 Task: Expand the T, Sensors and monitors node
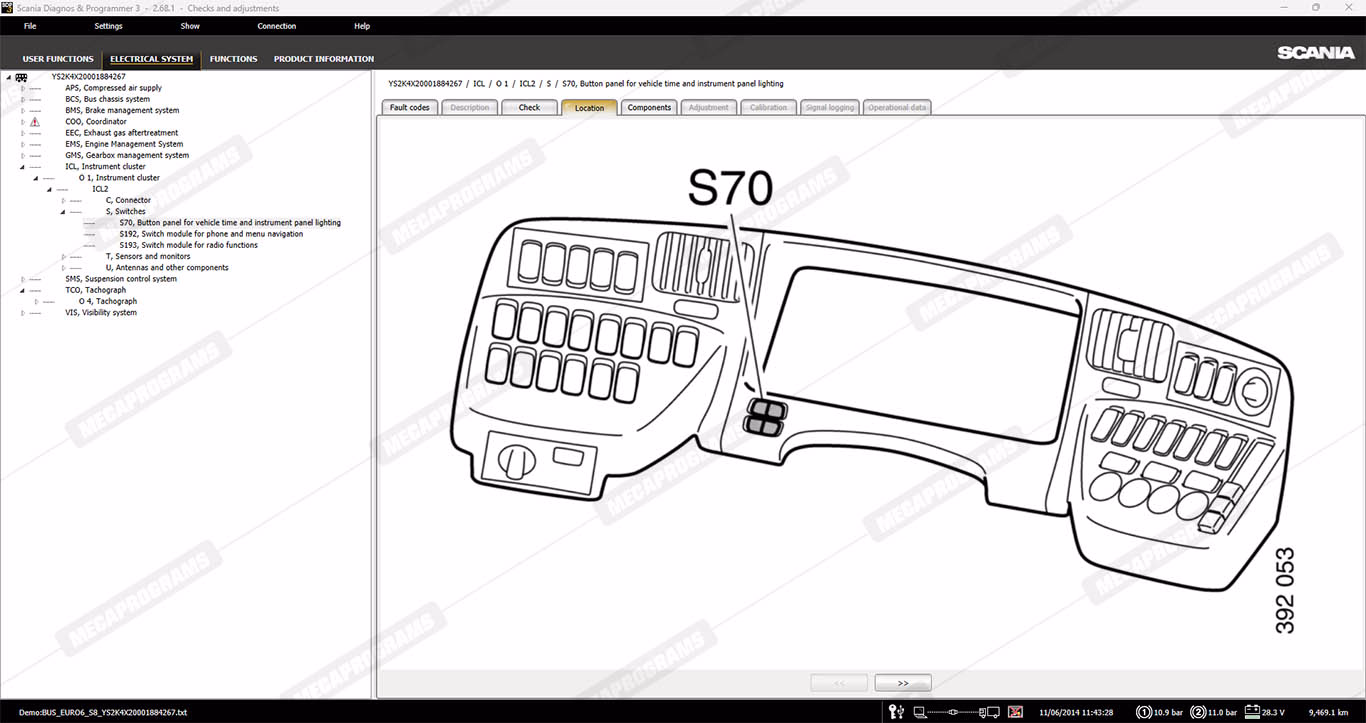pos(64,257)
